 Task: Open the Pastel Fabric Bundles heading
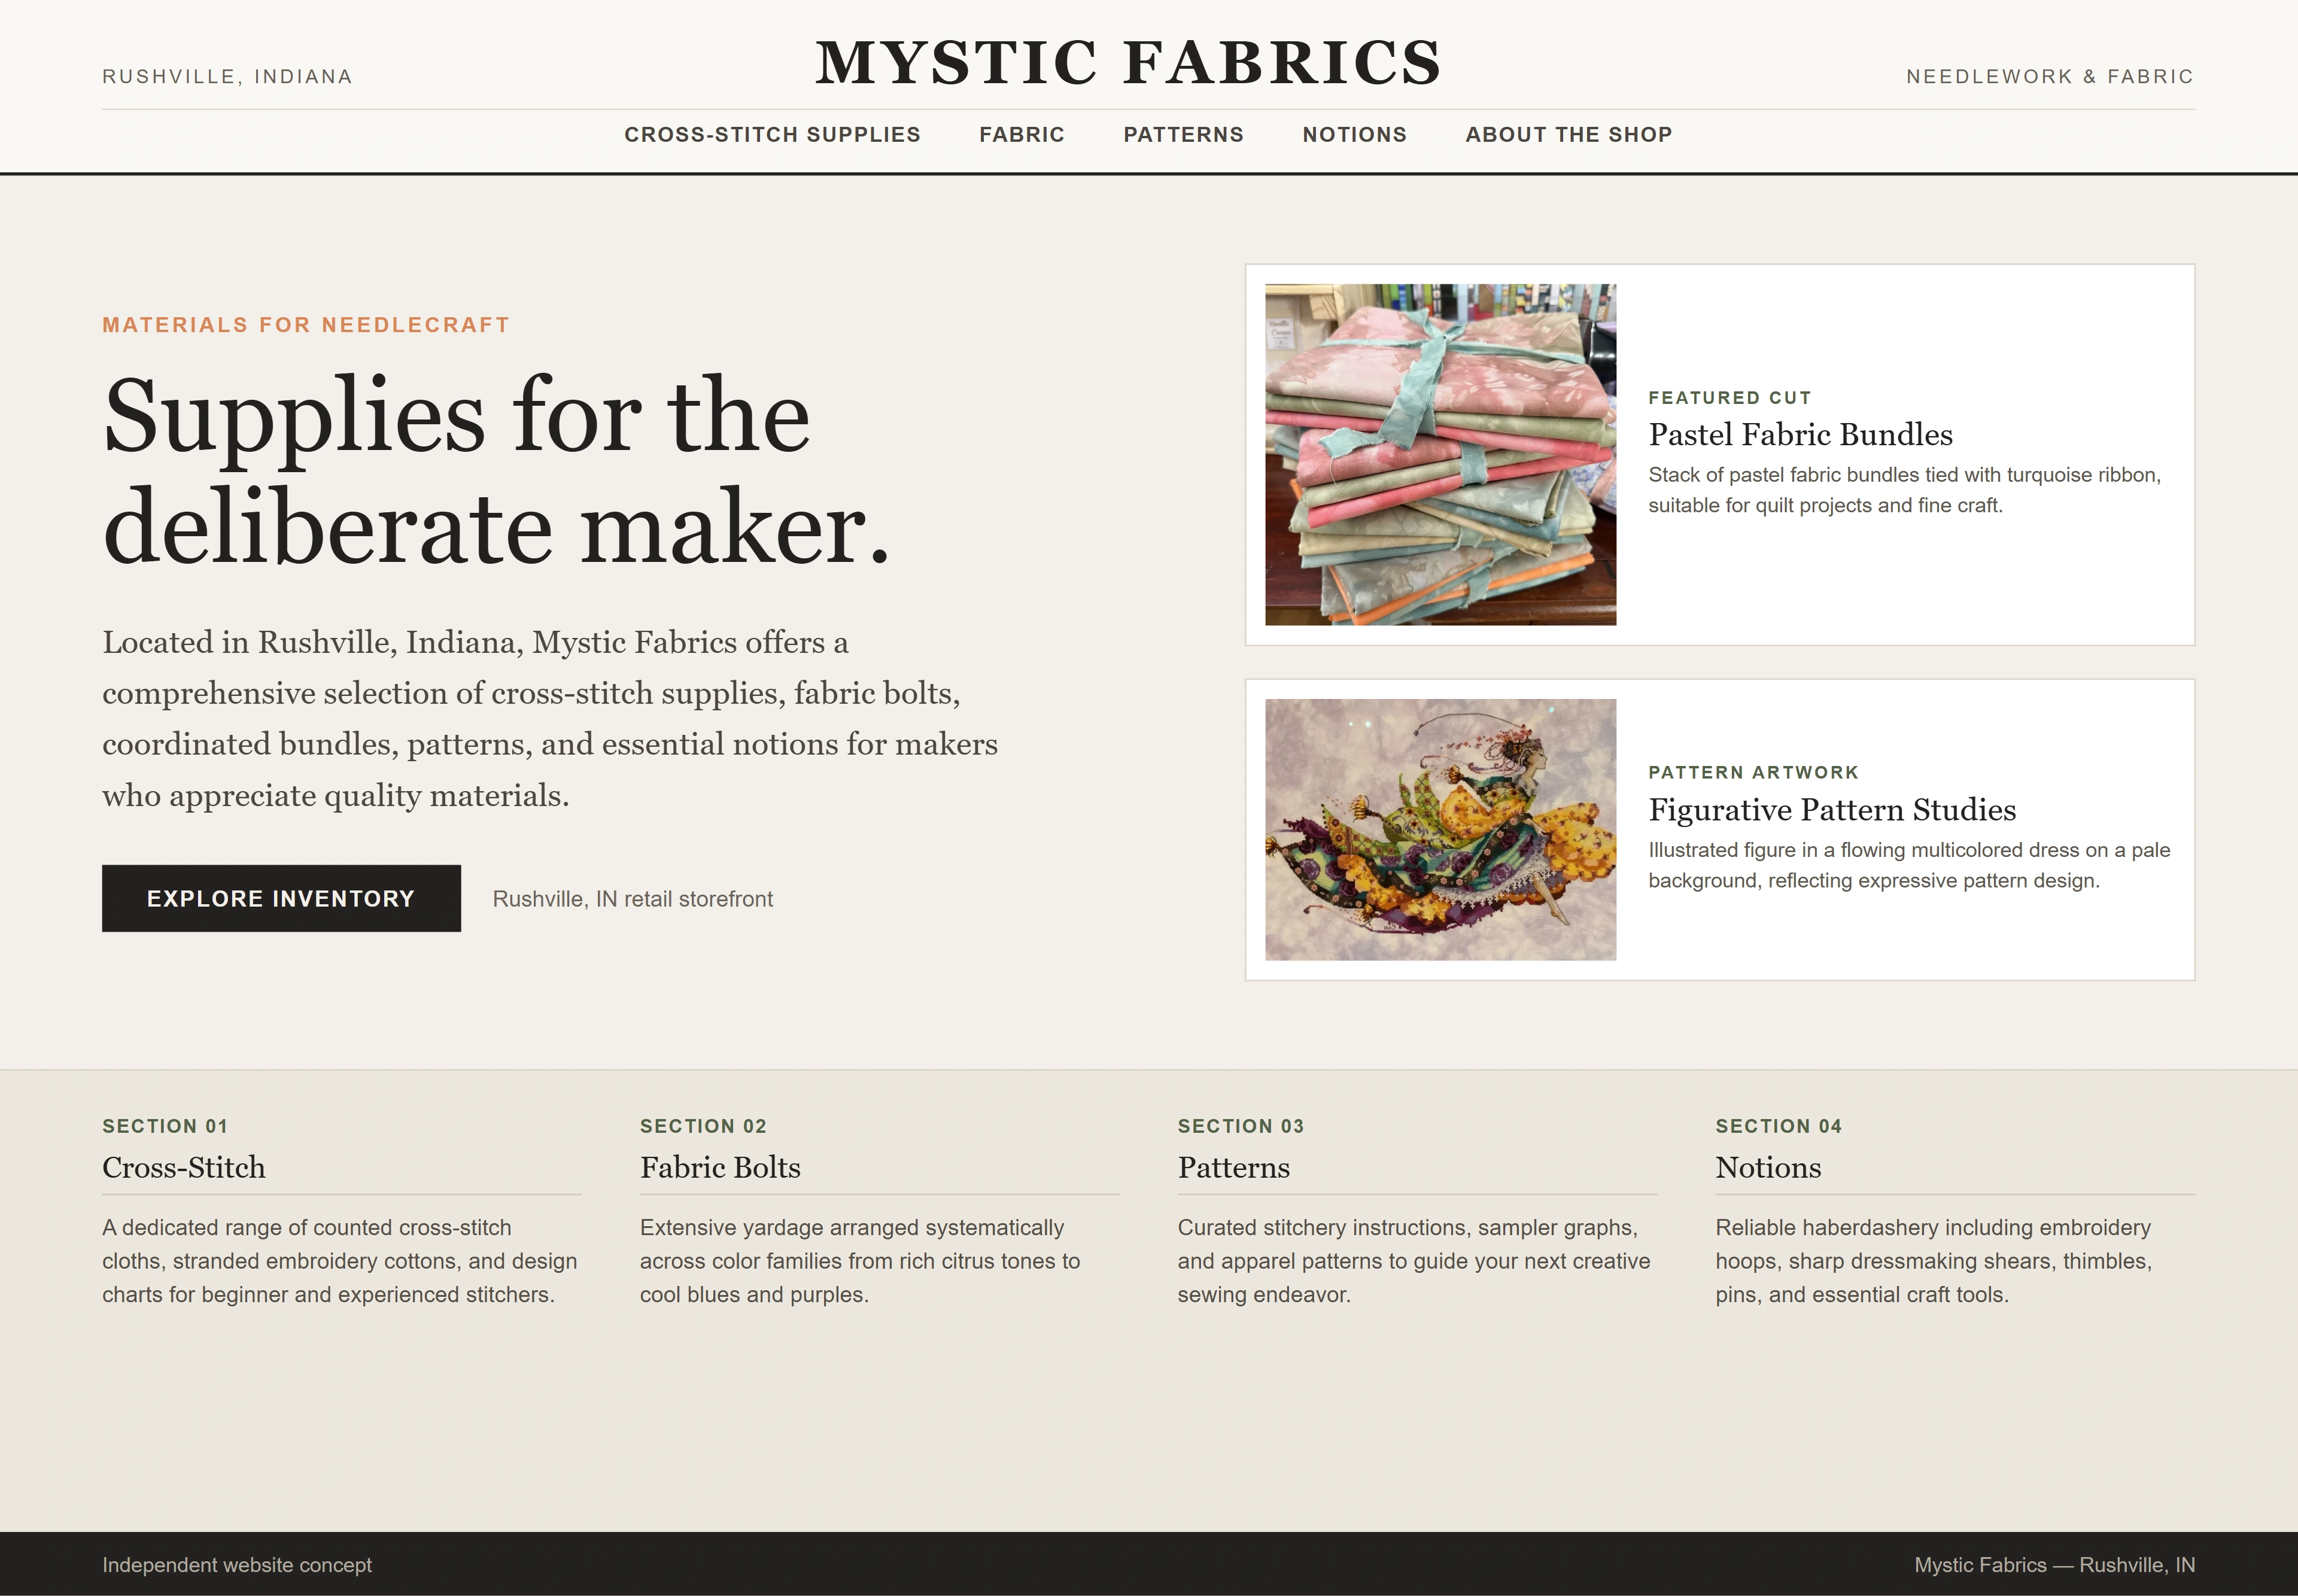pyautogui.click(x=1800, y=435)
